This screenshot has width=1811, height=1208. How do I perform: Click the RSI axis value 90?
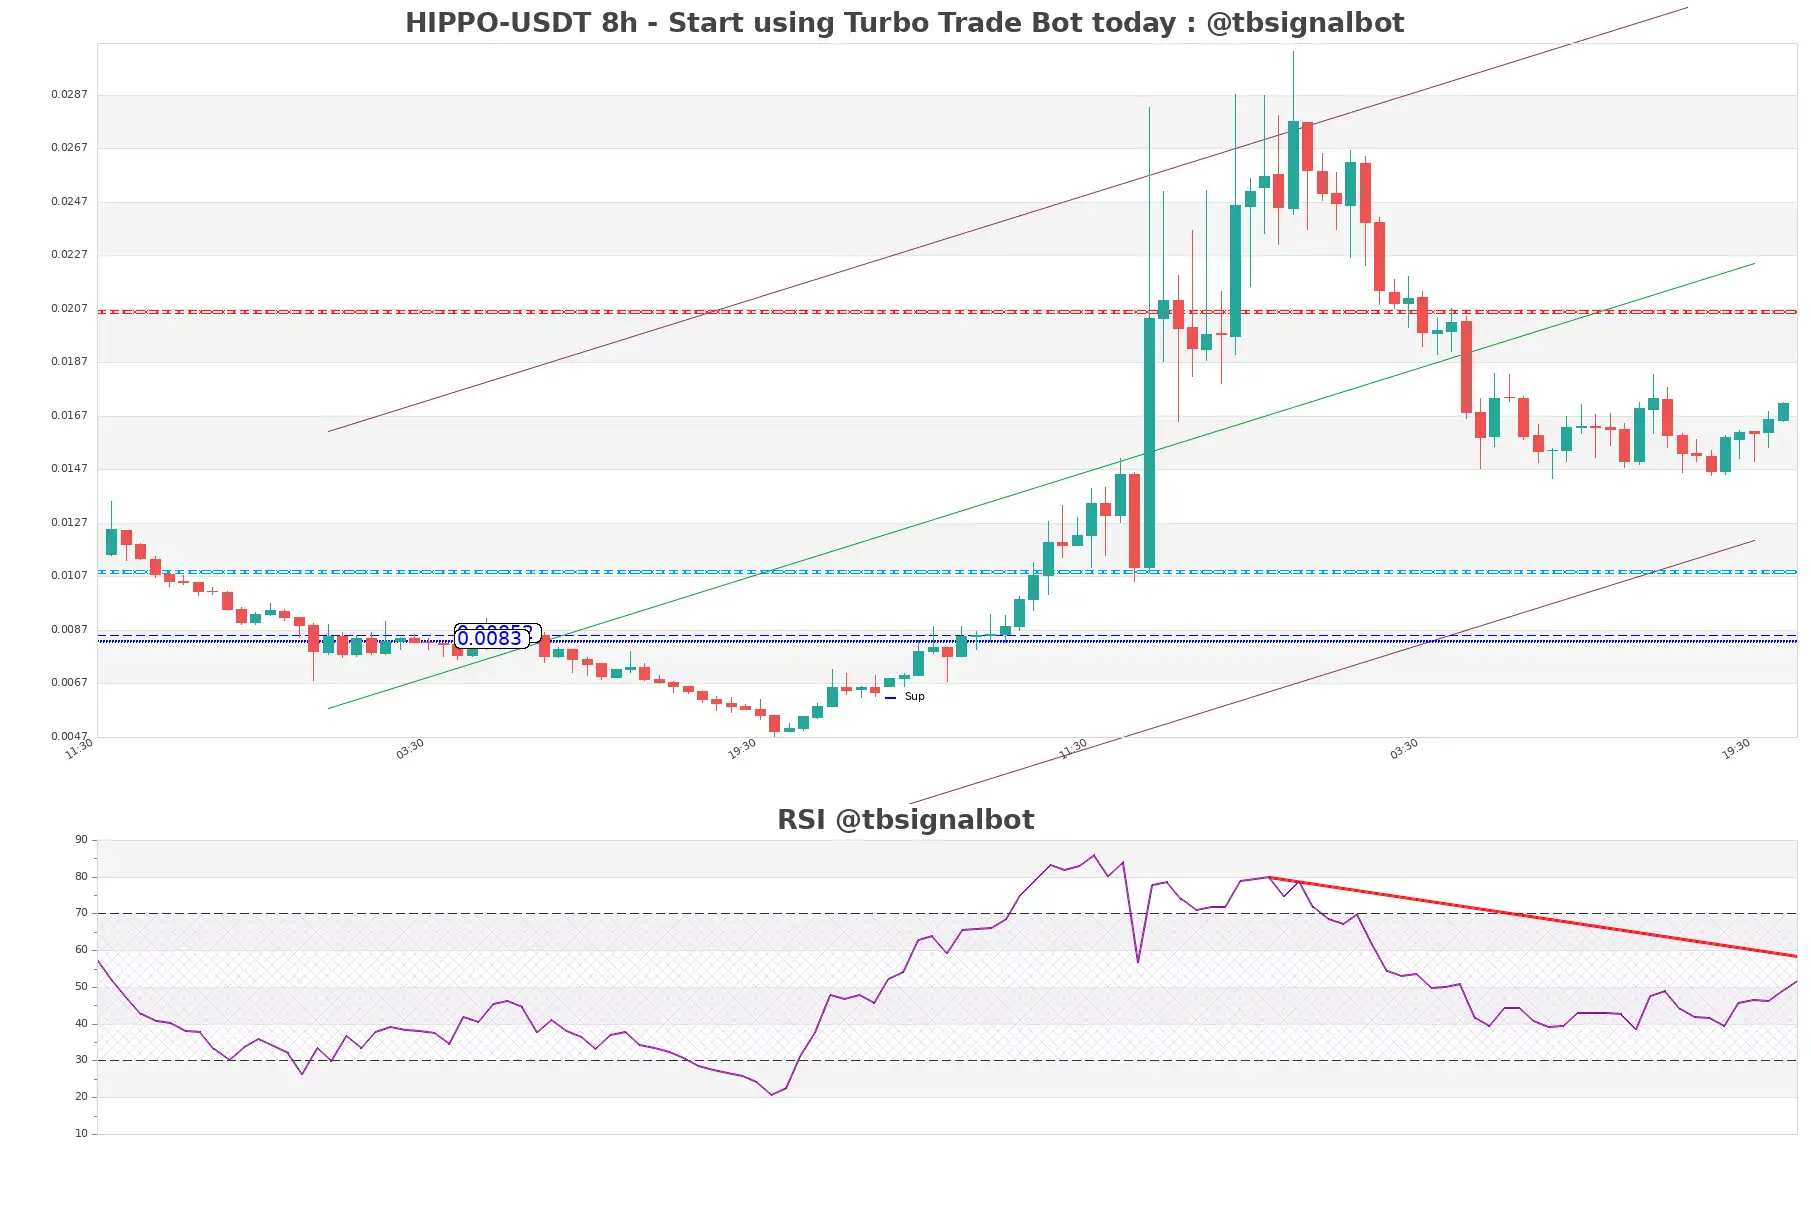click(81, 839)
